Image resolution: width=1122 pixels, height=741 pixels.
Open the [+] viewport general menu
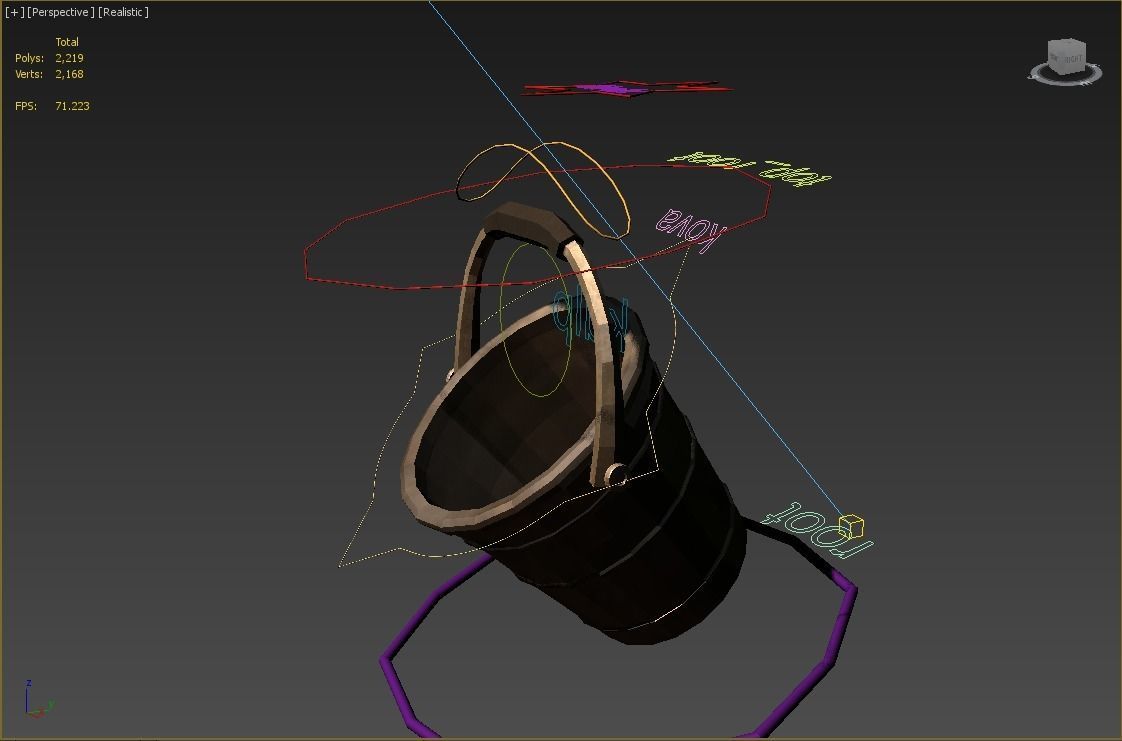(14, 12)
